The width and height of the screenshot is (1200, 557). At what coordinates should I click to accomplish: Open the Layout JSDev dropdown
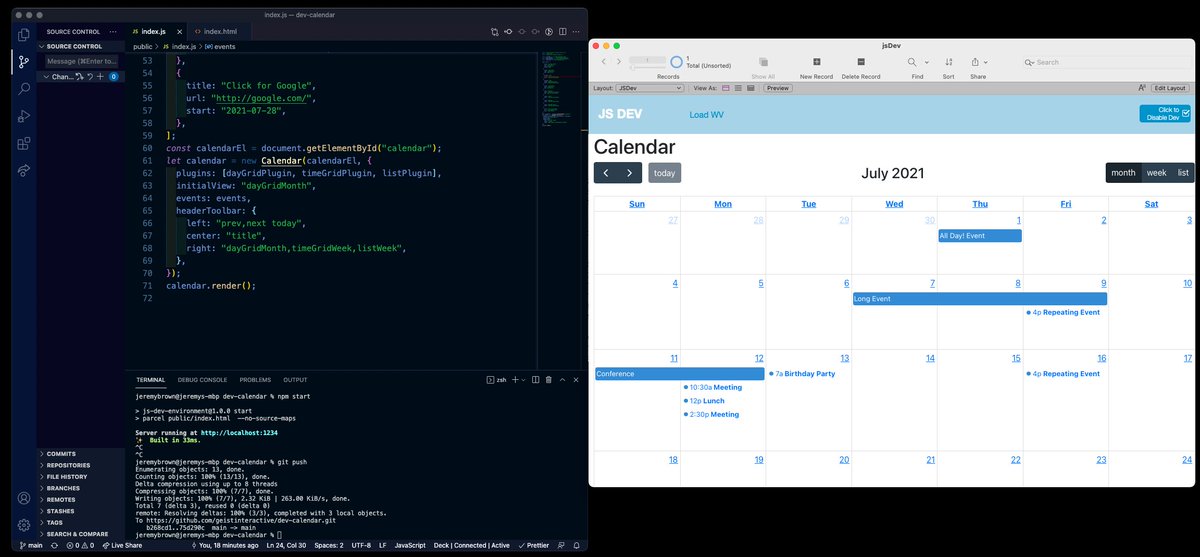pyautogui.click(x=650, y=88)
